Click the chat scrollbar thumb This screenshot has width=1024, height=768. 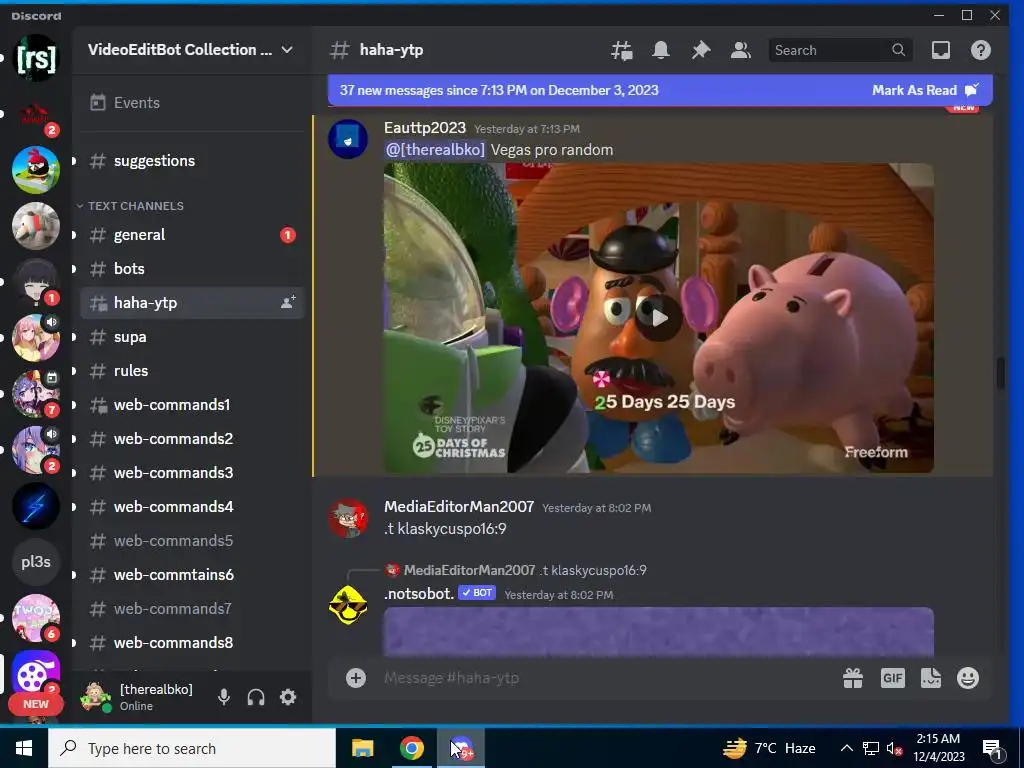pos(1000,373)
